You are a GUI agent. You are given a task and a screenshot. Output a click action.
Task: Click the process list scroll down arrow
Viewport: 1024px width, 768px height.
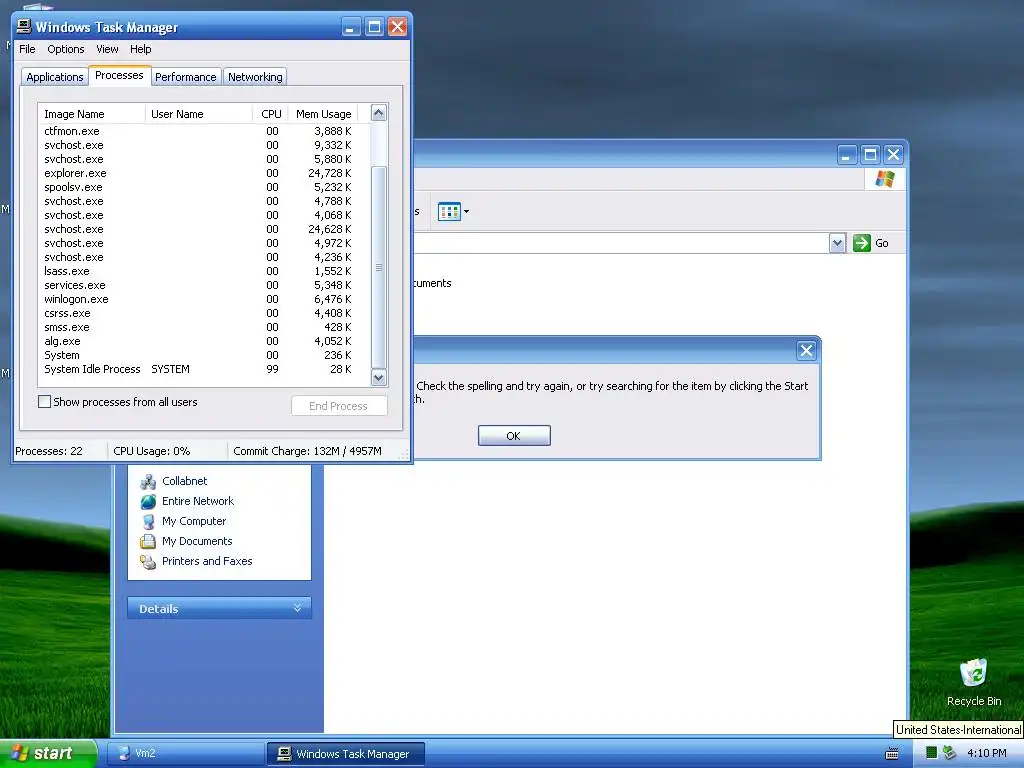(379, 377)
